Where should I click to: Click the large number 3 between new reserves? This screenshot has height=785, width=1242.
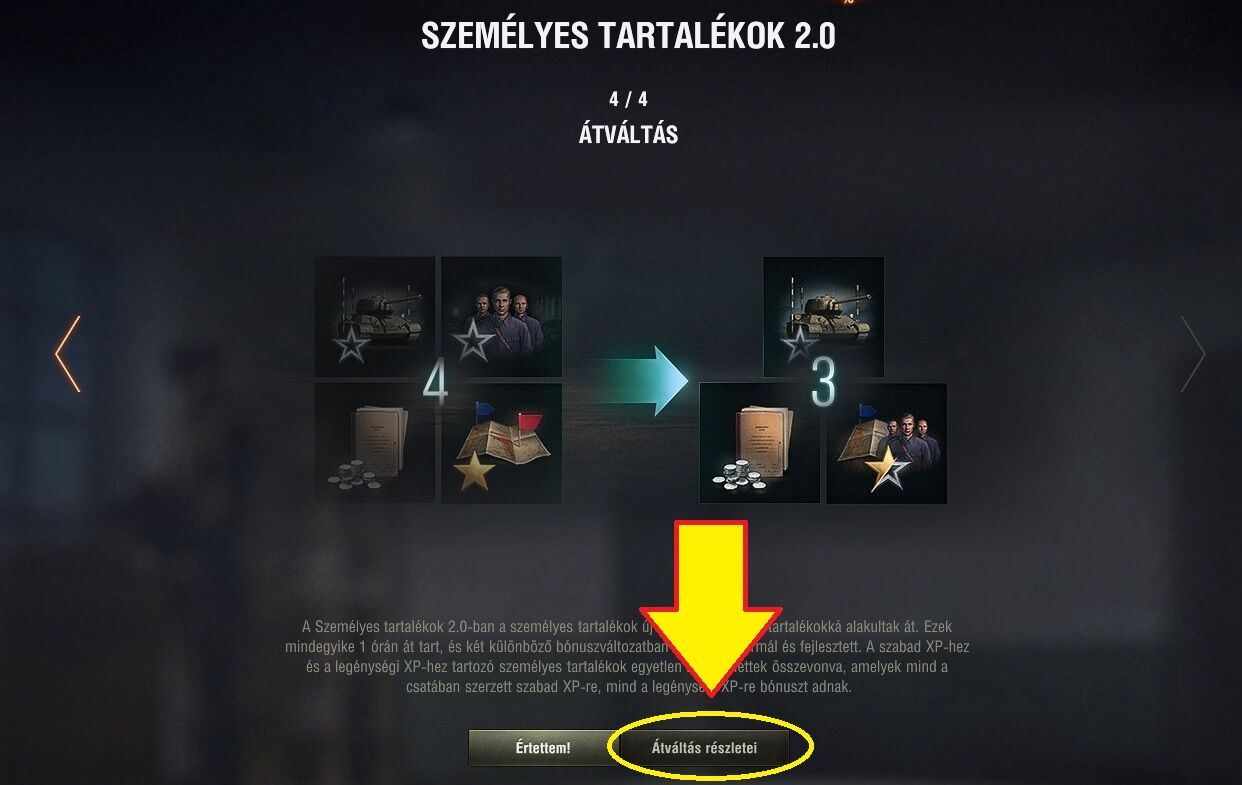tap(822, 382)
